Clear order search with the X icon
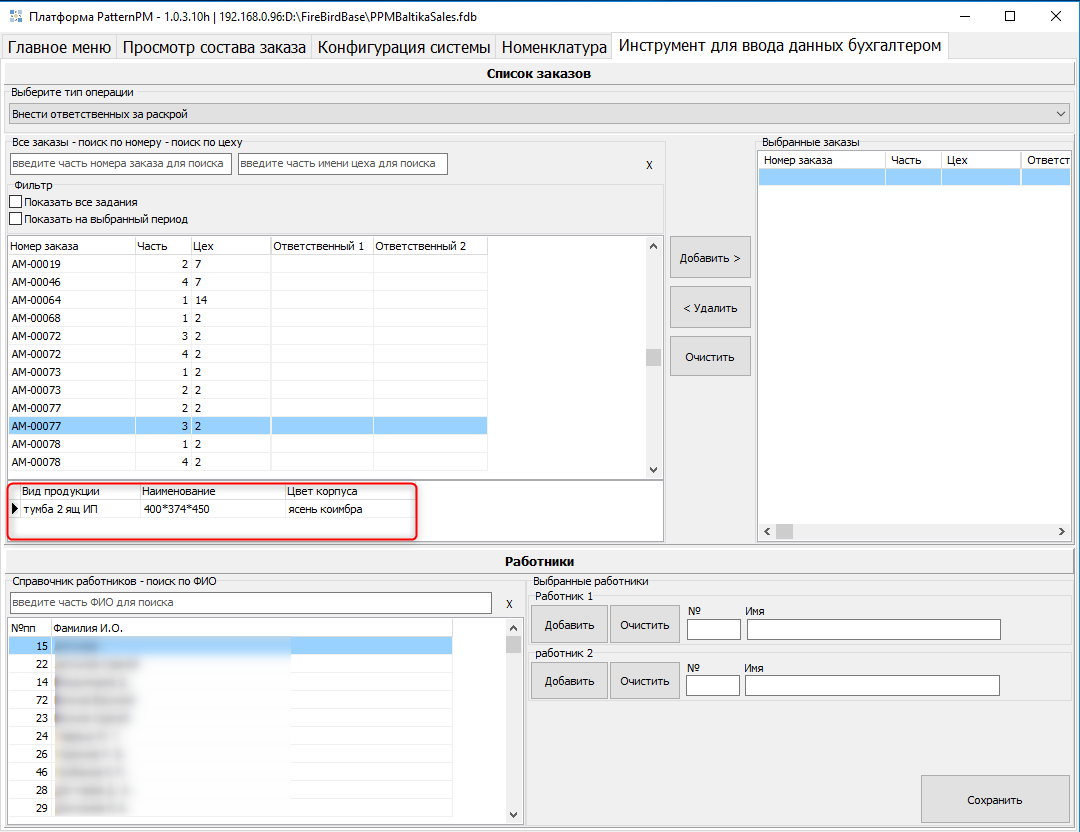This screenshot has height=832, width=1080. (649, 165)
